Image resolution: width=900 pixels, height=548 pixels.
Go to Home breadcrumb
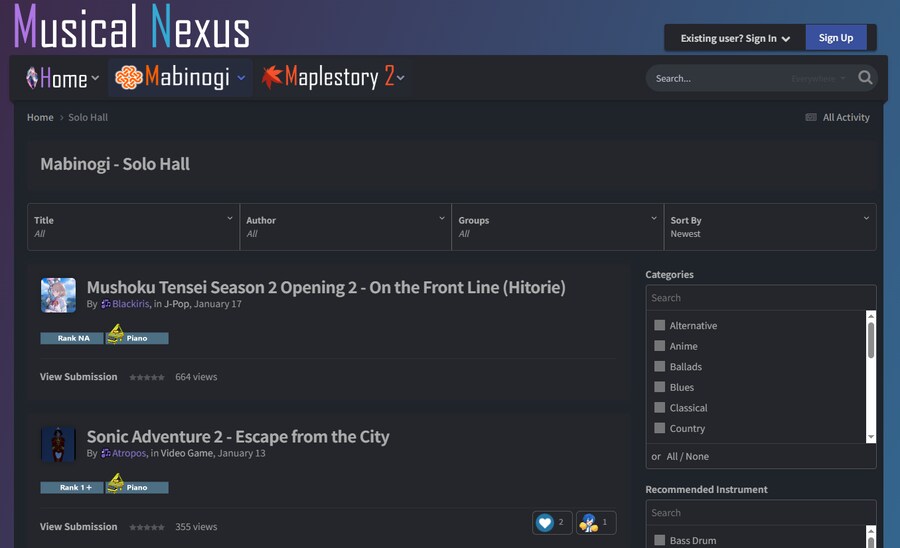[x=40, y=117]
